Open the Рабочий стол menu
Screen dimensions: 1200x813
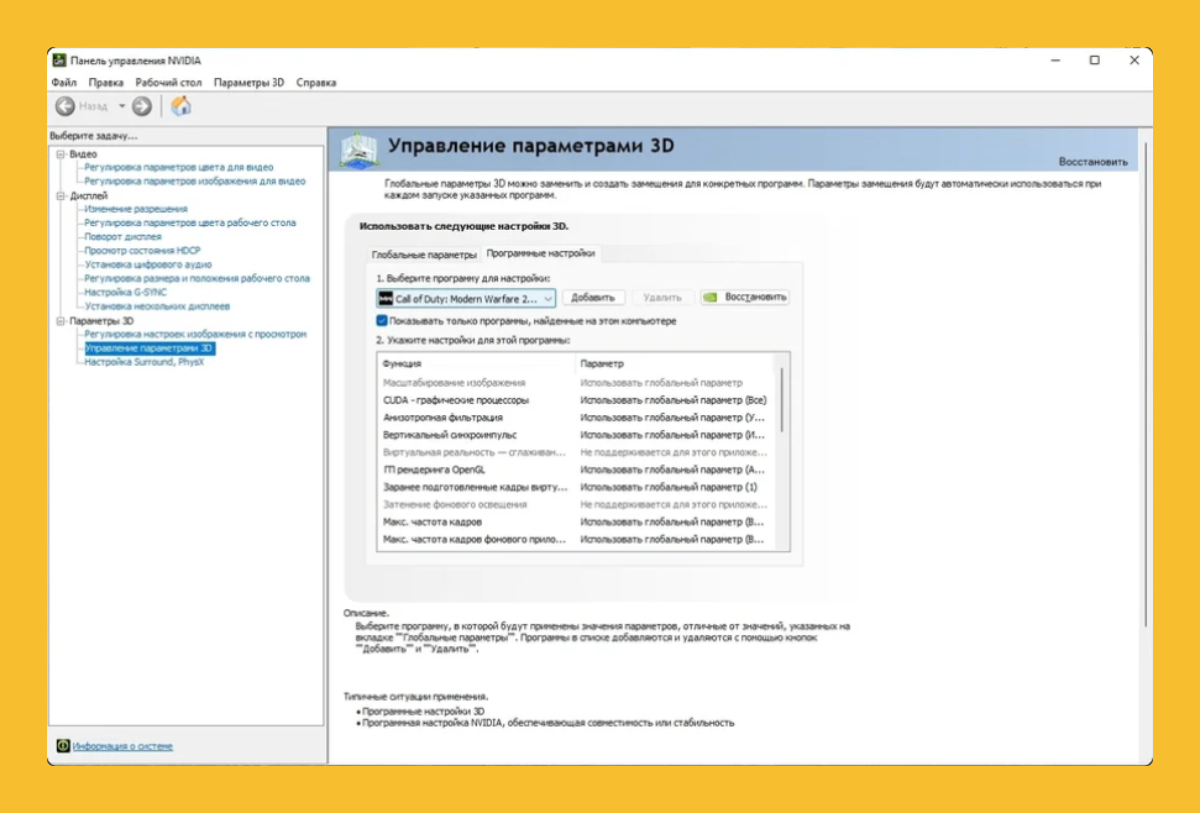[169, 82]
